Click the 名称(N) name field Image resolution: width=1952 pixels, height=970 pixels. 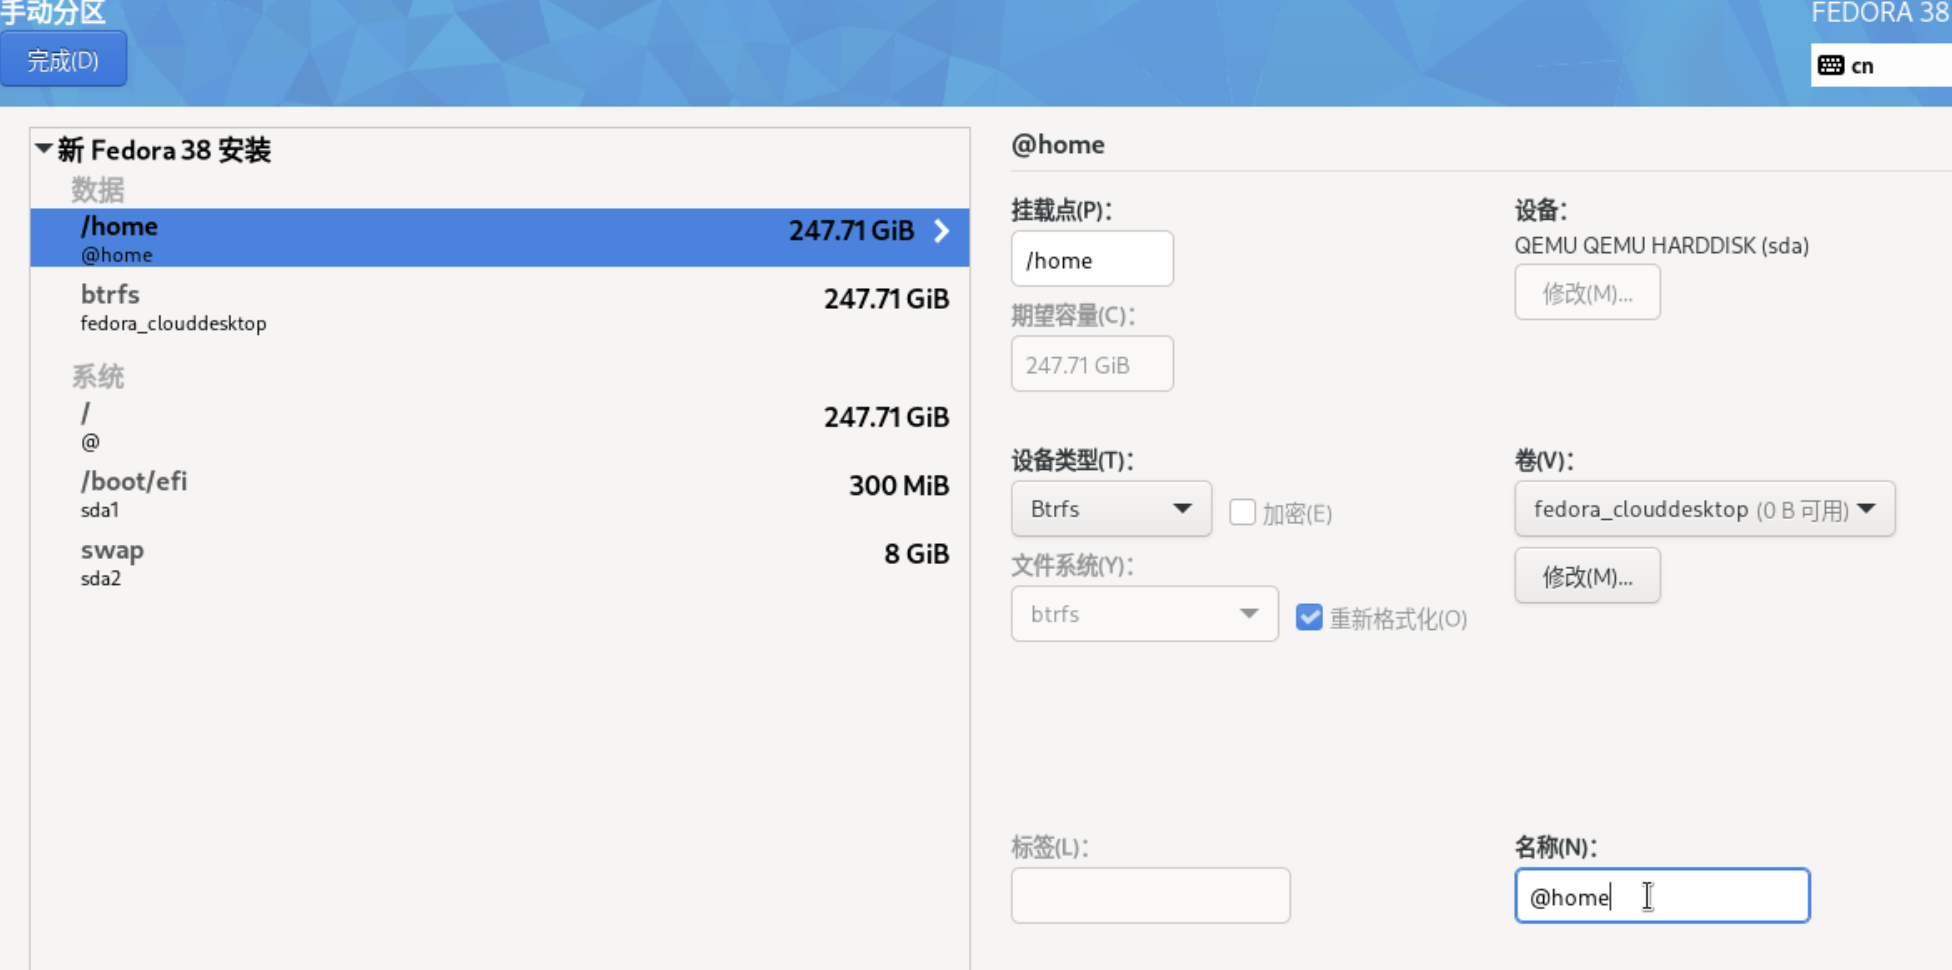[x=1662, y=895]
